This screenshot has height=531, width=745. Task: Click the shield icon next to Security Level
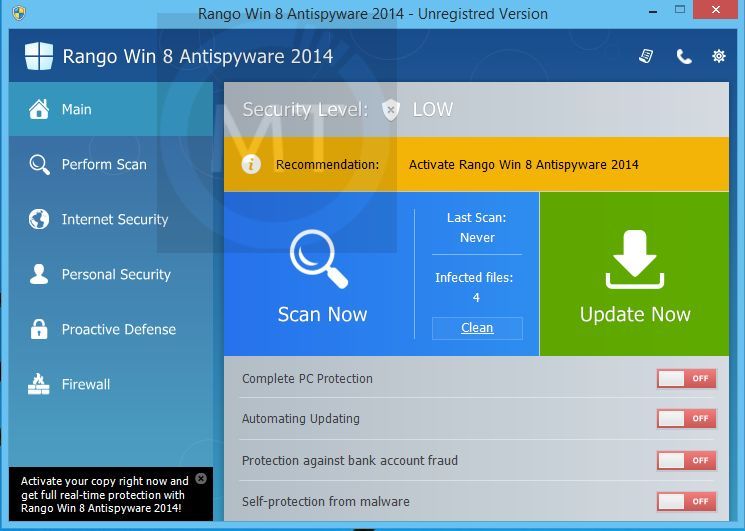(x=390, y=110)
